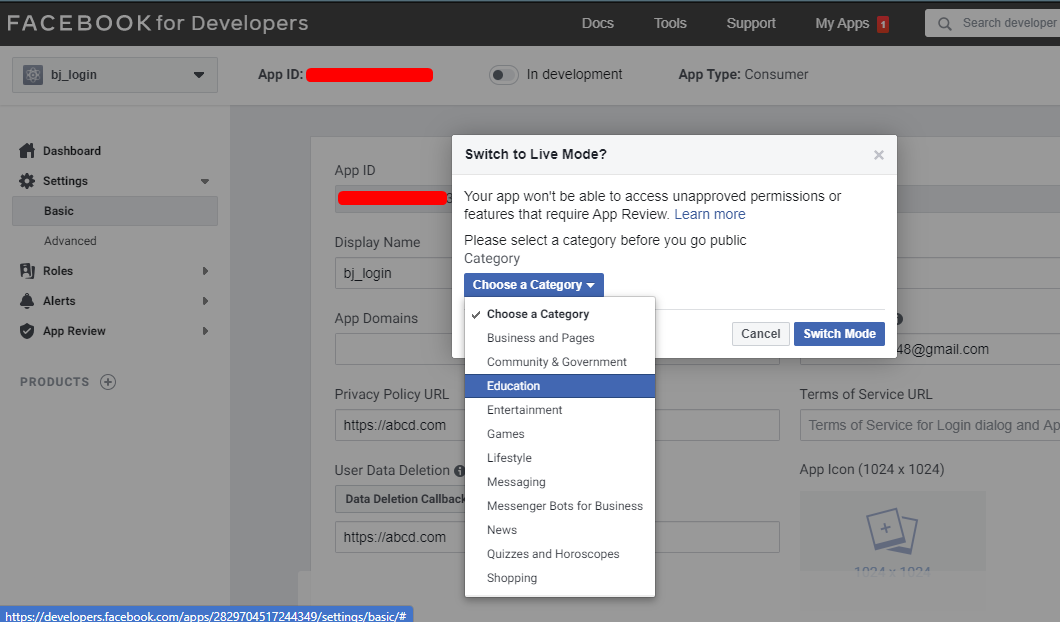Open the Choose a Category dropdown
Screen dimensions: 1060x622
click(533, 284)
